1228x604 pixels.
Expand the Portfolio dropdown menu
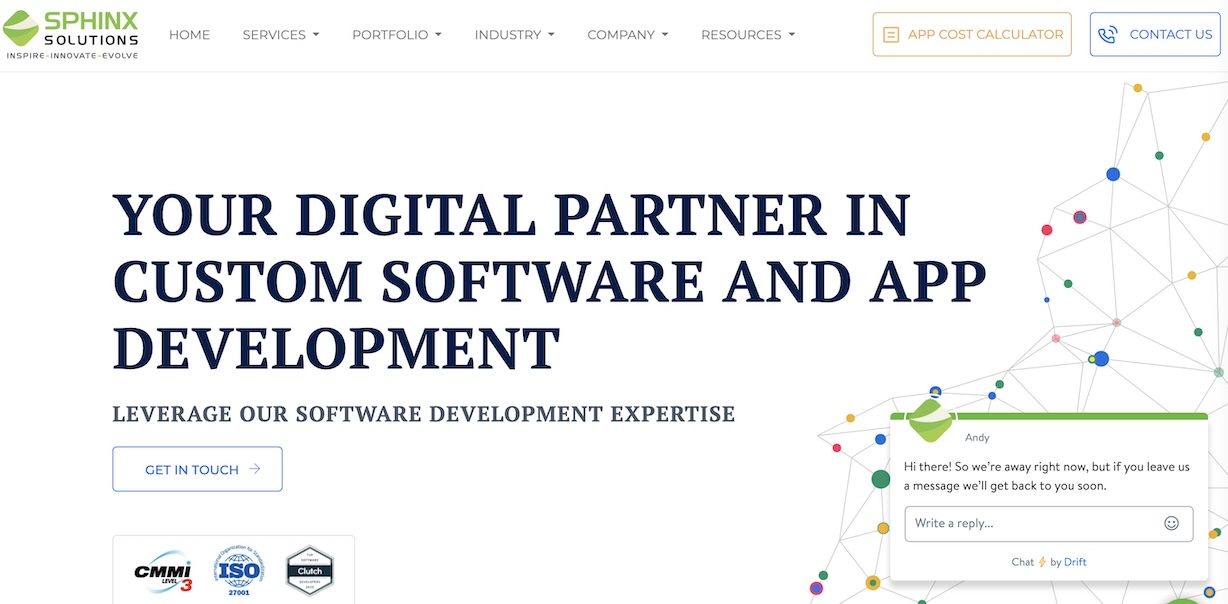[396, 34]
